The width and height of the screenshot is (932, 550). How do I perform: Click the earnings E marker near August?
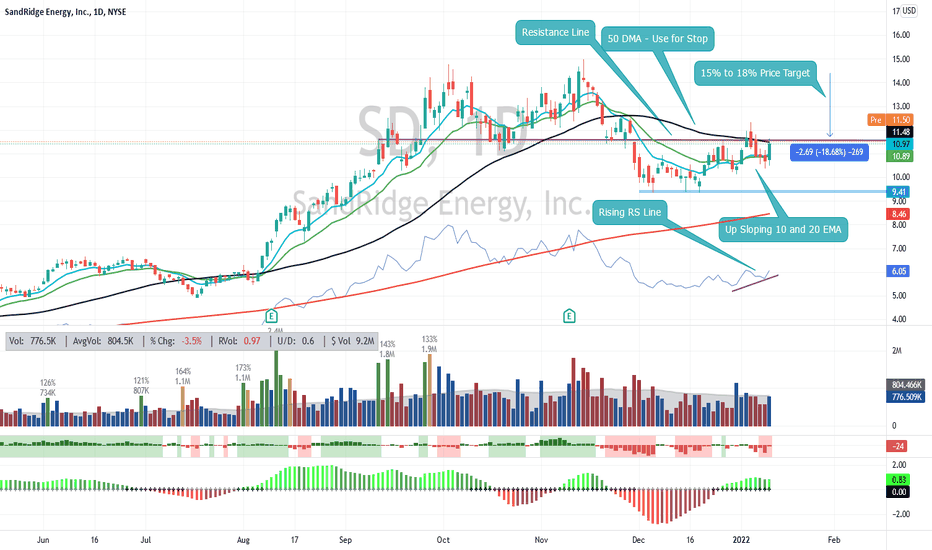[x=272, y=316]
